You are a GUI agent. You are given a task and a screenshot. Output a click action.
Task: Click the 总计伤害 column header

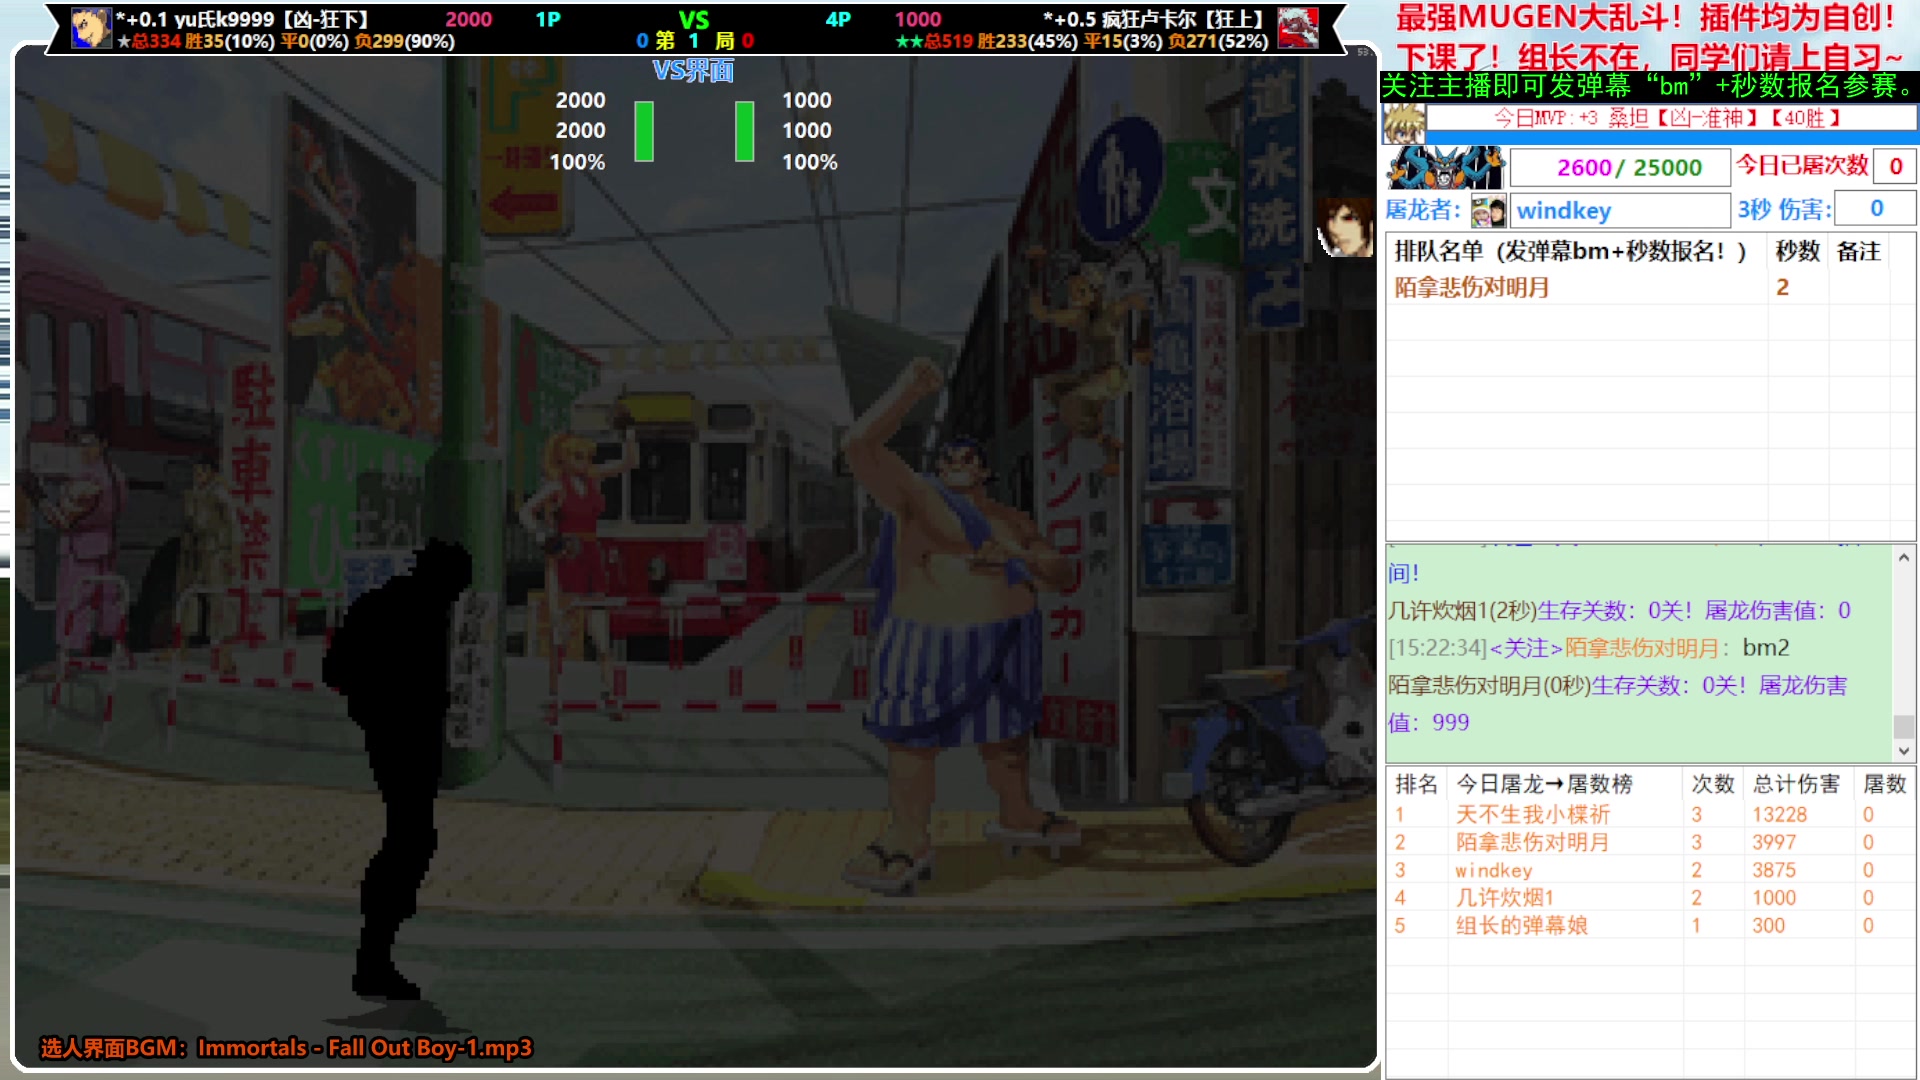[x=1796, y=784]
